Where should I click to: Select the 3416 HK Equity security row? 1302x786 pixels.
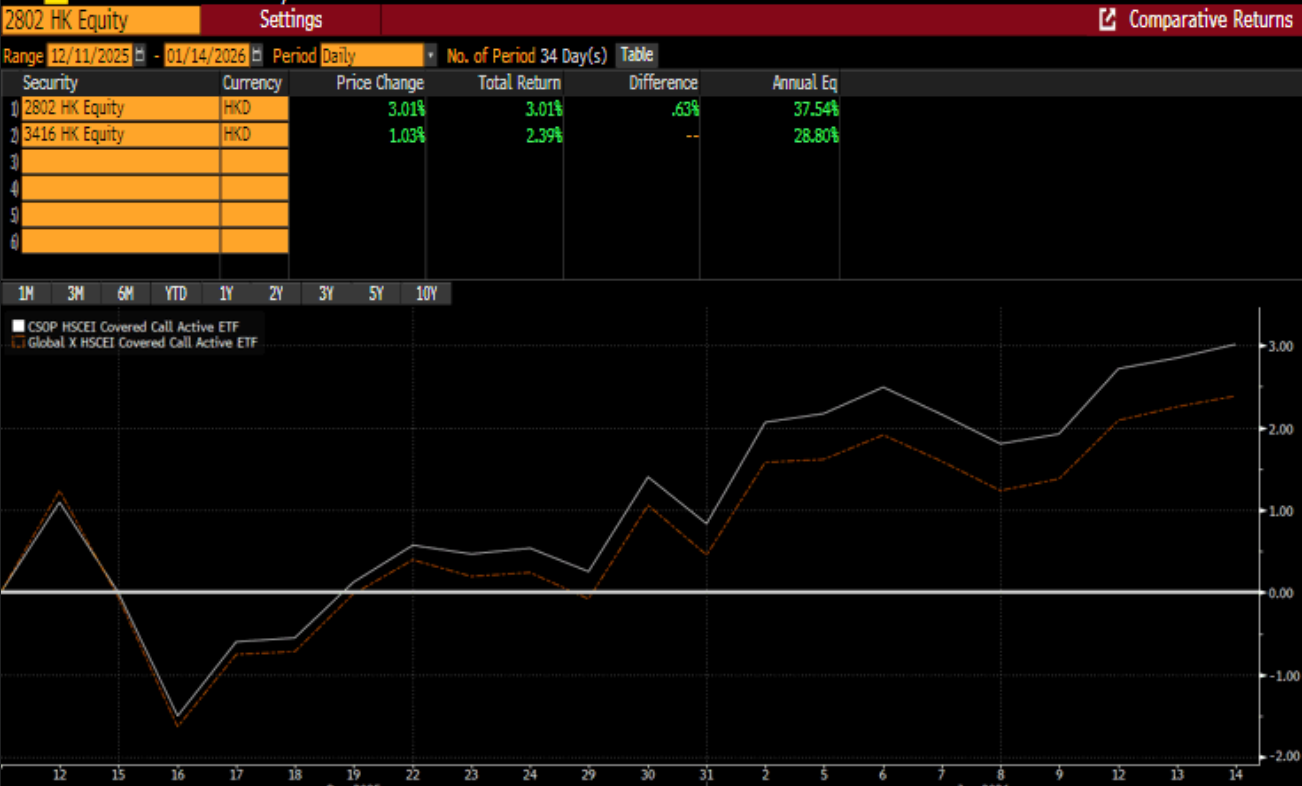120,135
